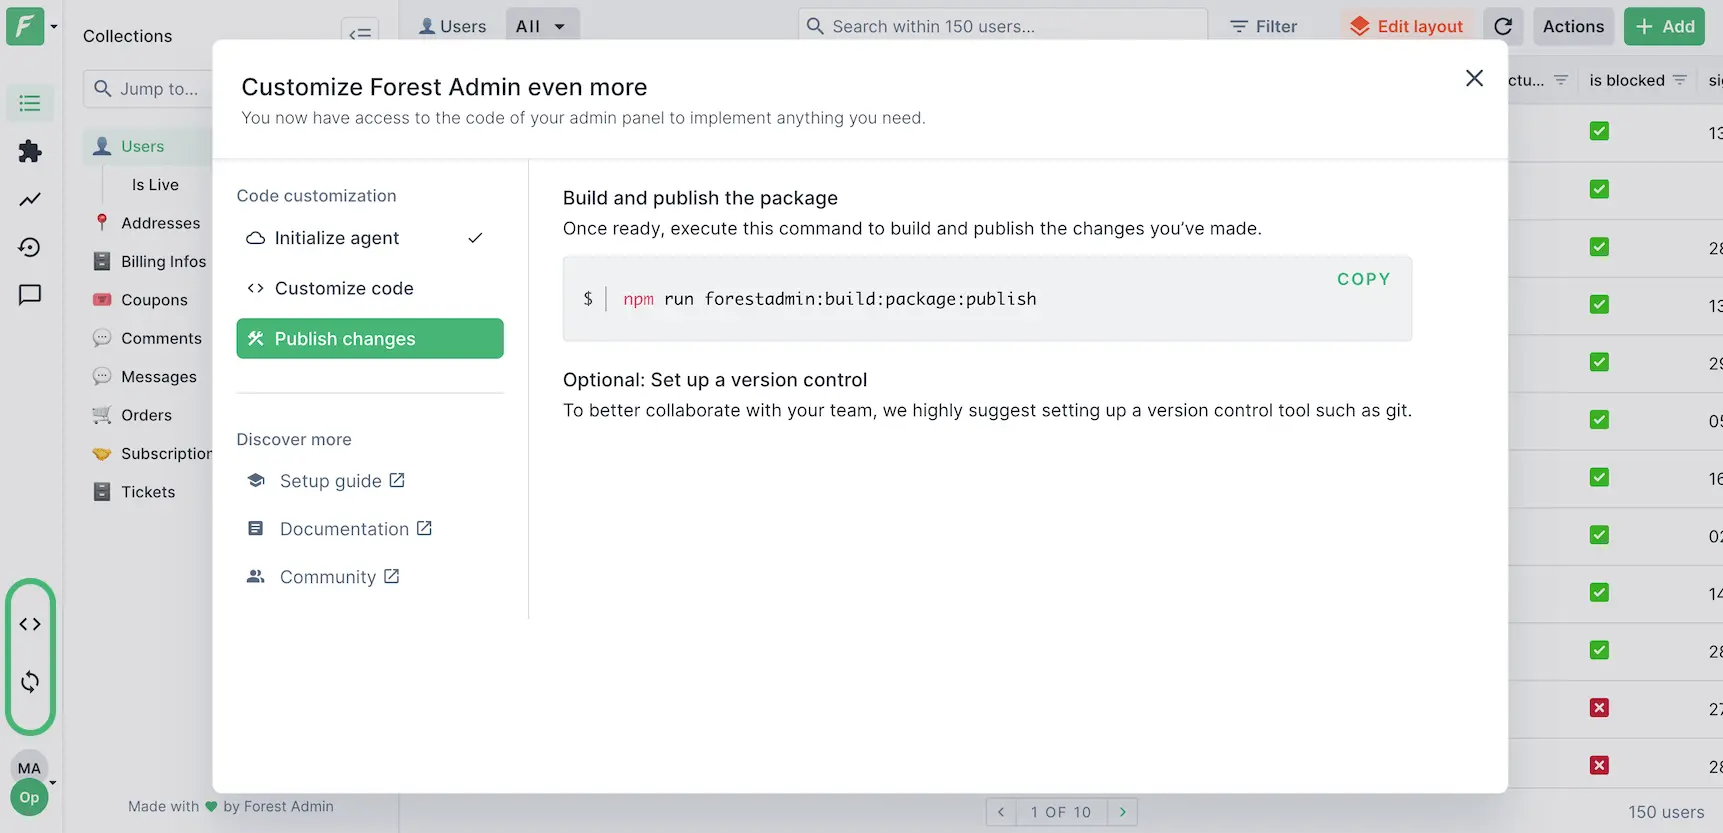Sort by the is blocked column header
Viewport: 1723px width, 833px height.
(1627, 80)
